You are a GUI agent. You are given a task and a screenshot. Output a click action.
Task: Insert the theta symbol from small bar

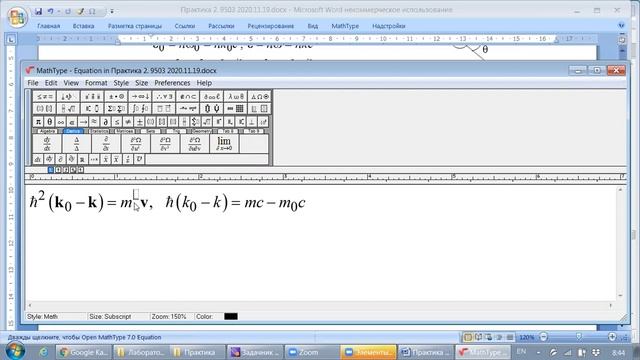click(49, 122)
